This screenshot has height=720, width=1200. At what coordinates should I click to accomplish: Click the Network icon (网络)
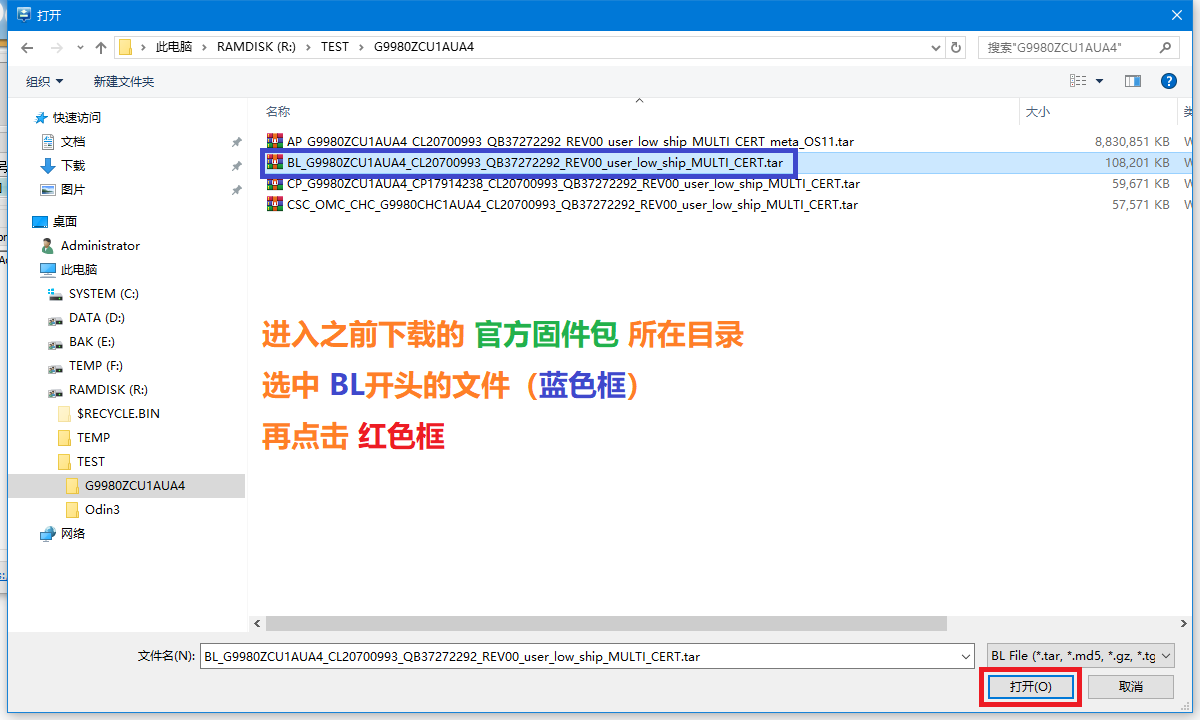pos(47,533)
